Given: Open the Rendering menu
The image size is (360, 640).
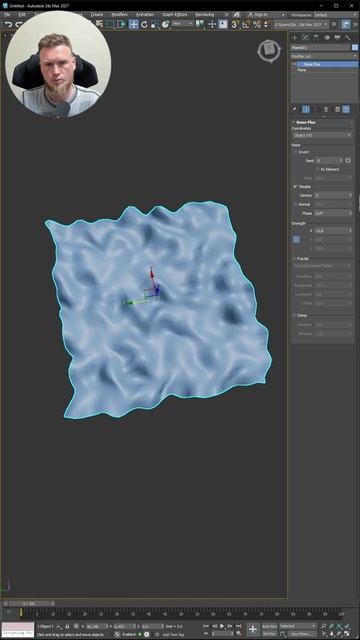Looking at the screenshot, I should coord(204,15).
